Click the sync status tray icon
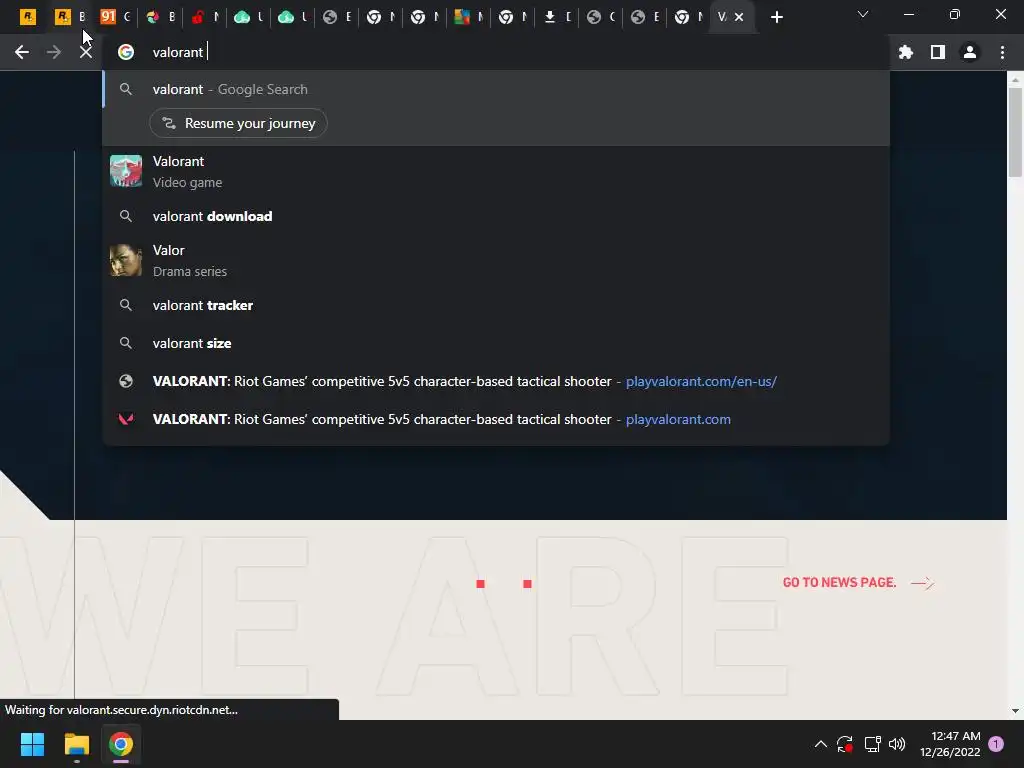1024x768 pixels. (x=844, y=744)
